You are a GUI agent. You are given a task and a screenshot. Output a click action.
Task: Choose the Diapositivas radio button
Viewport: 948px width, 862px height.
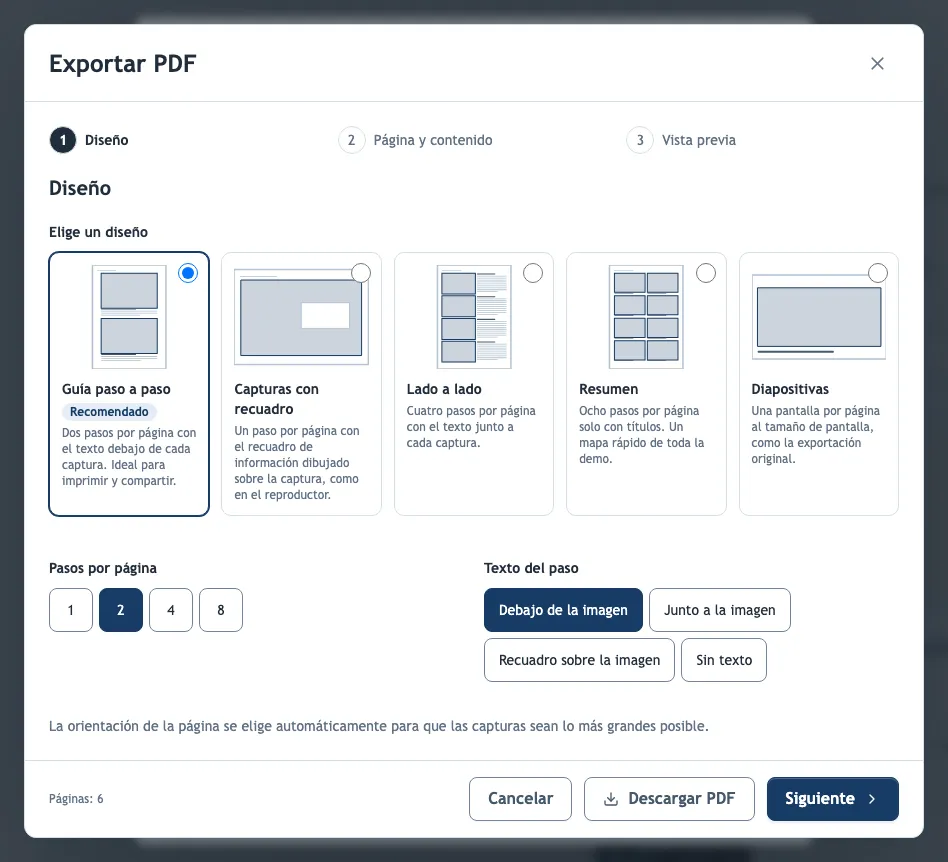[877, 273]
